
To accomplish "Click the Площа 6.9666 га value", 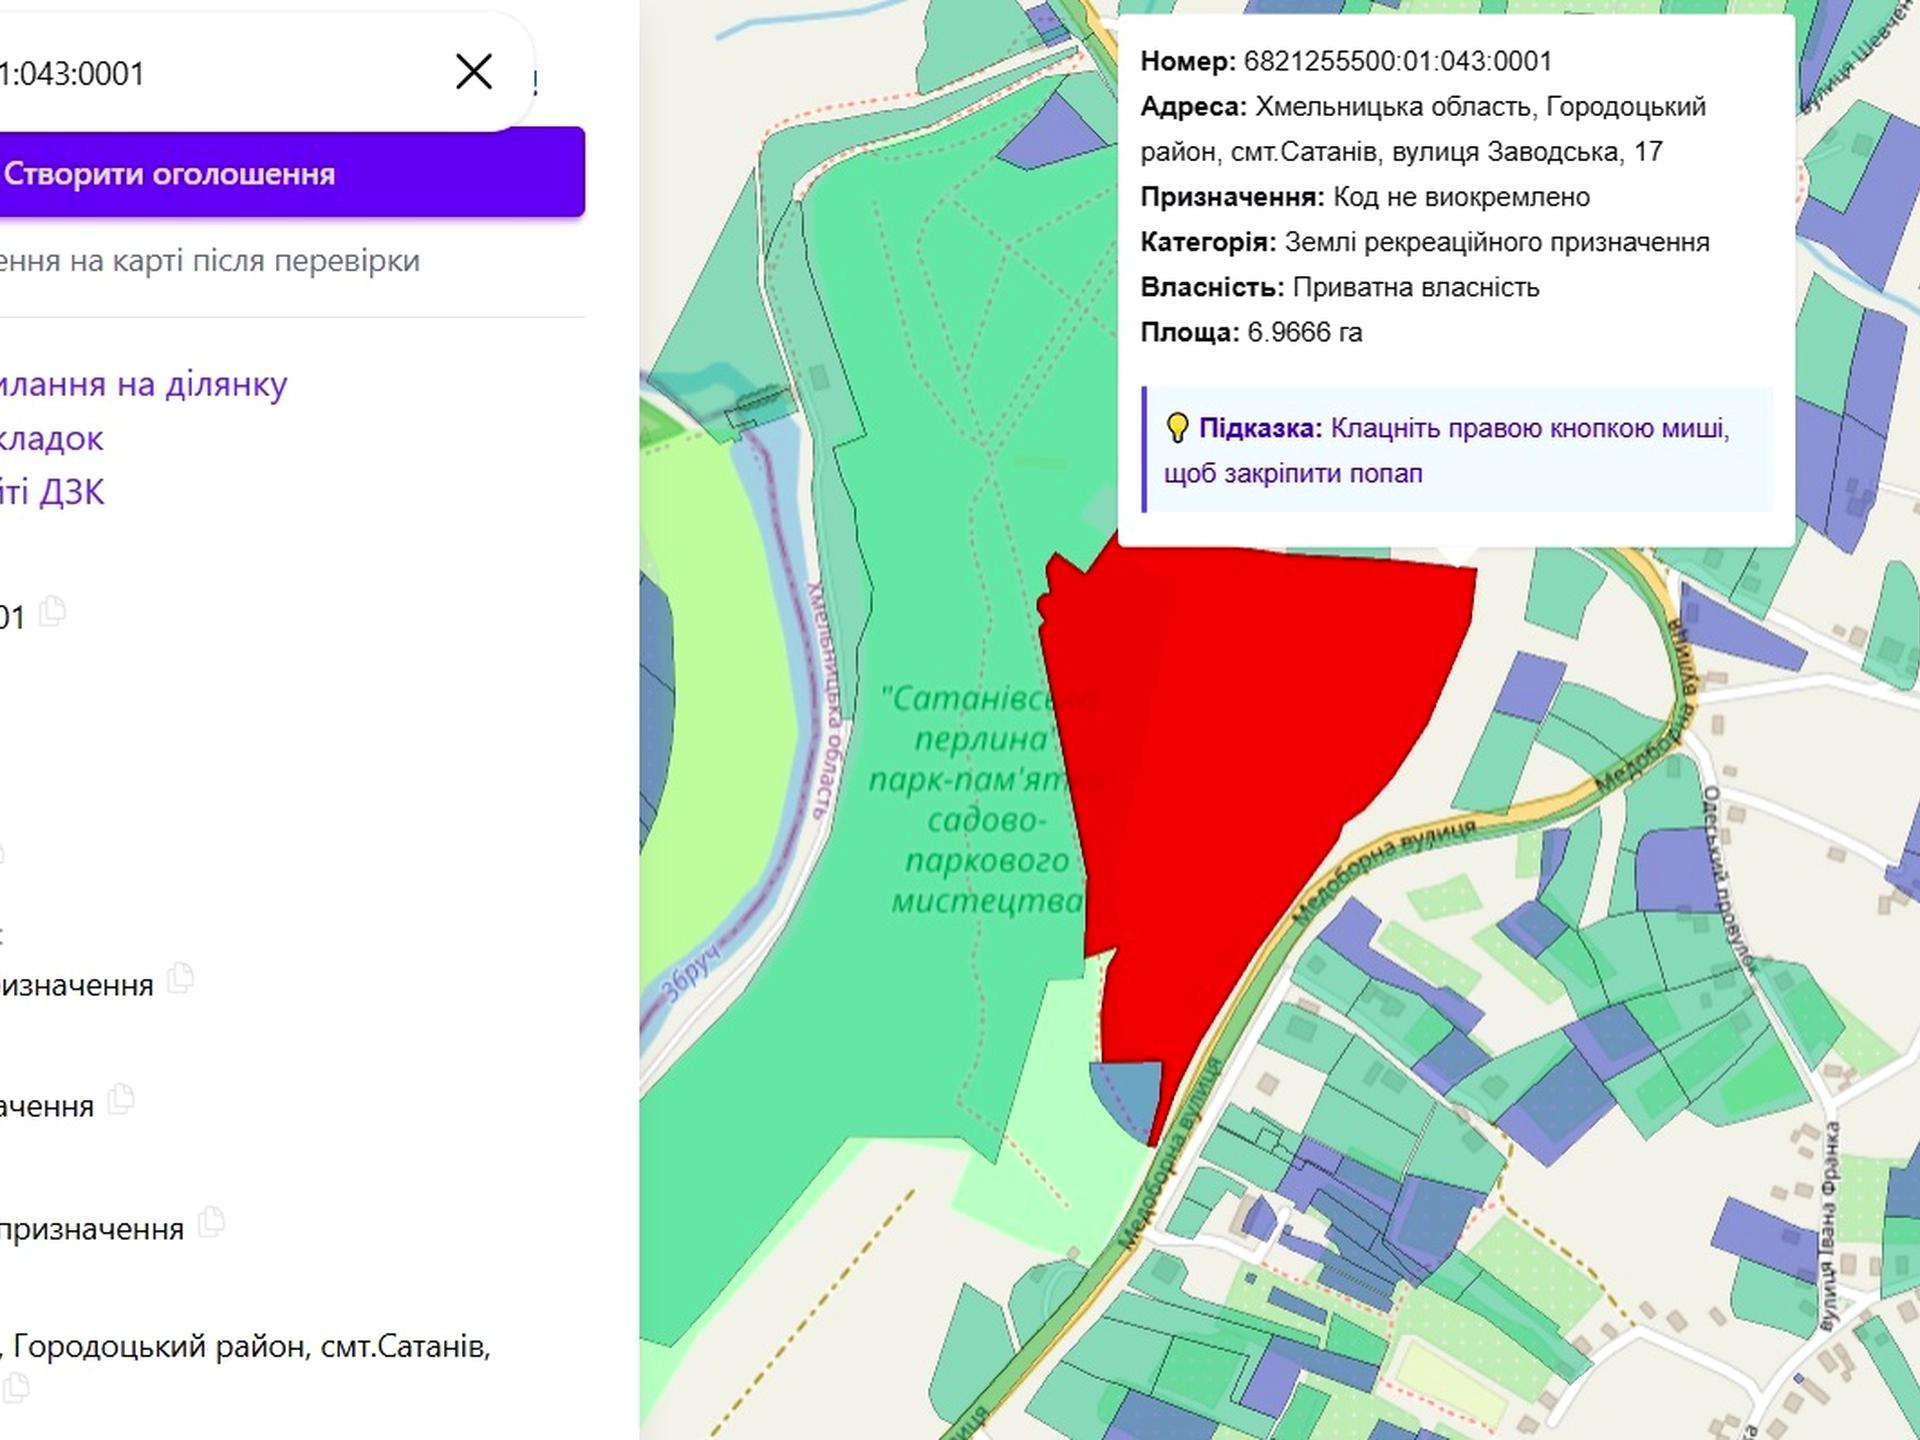I will pos(1304,333).
